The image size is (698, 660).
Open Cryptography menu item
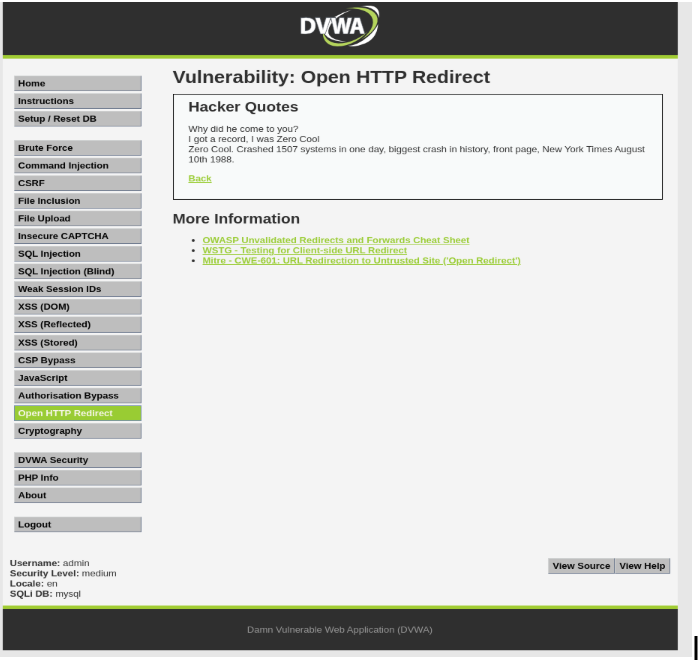[77, 431]
